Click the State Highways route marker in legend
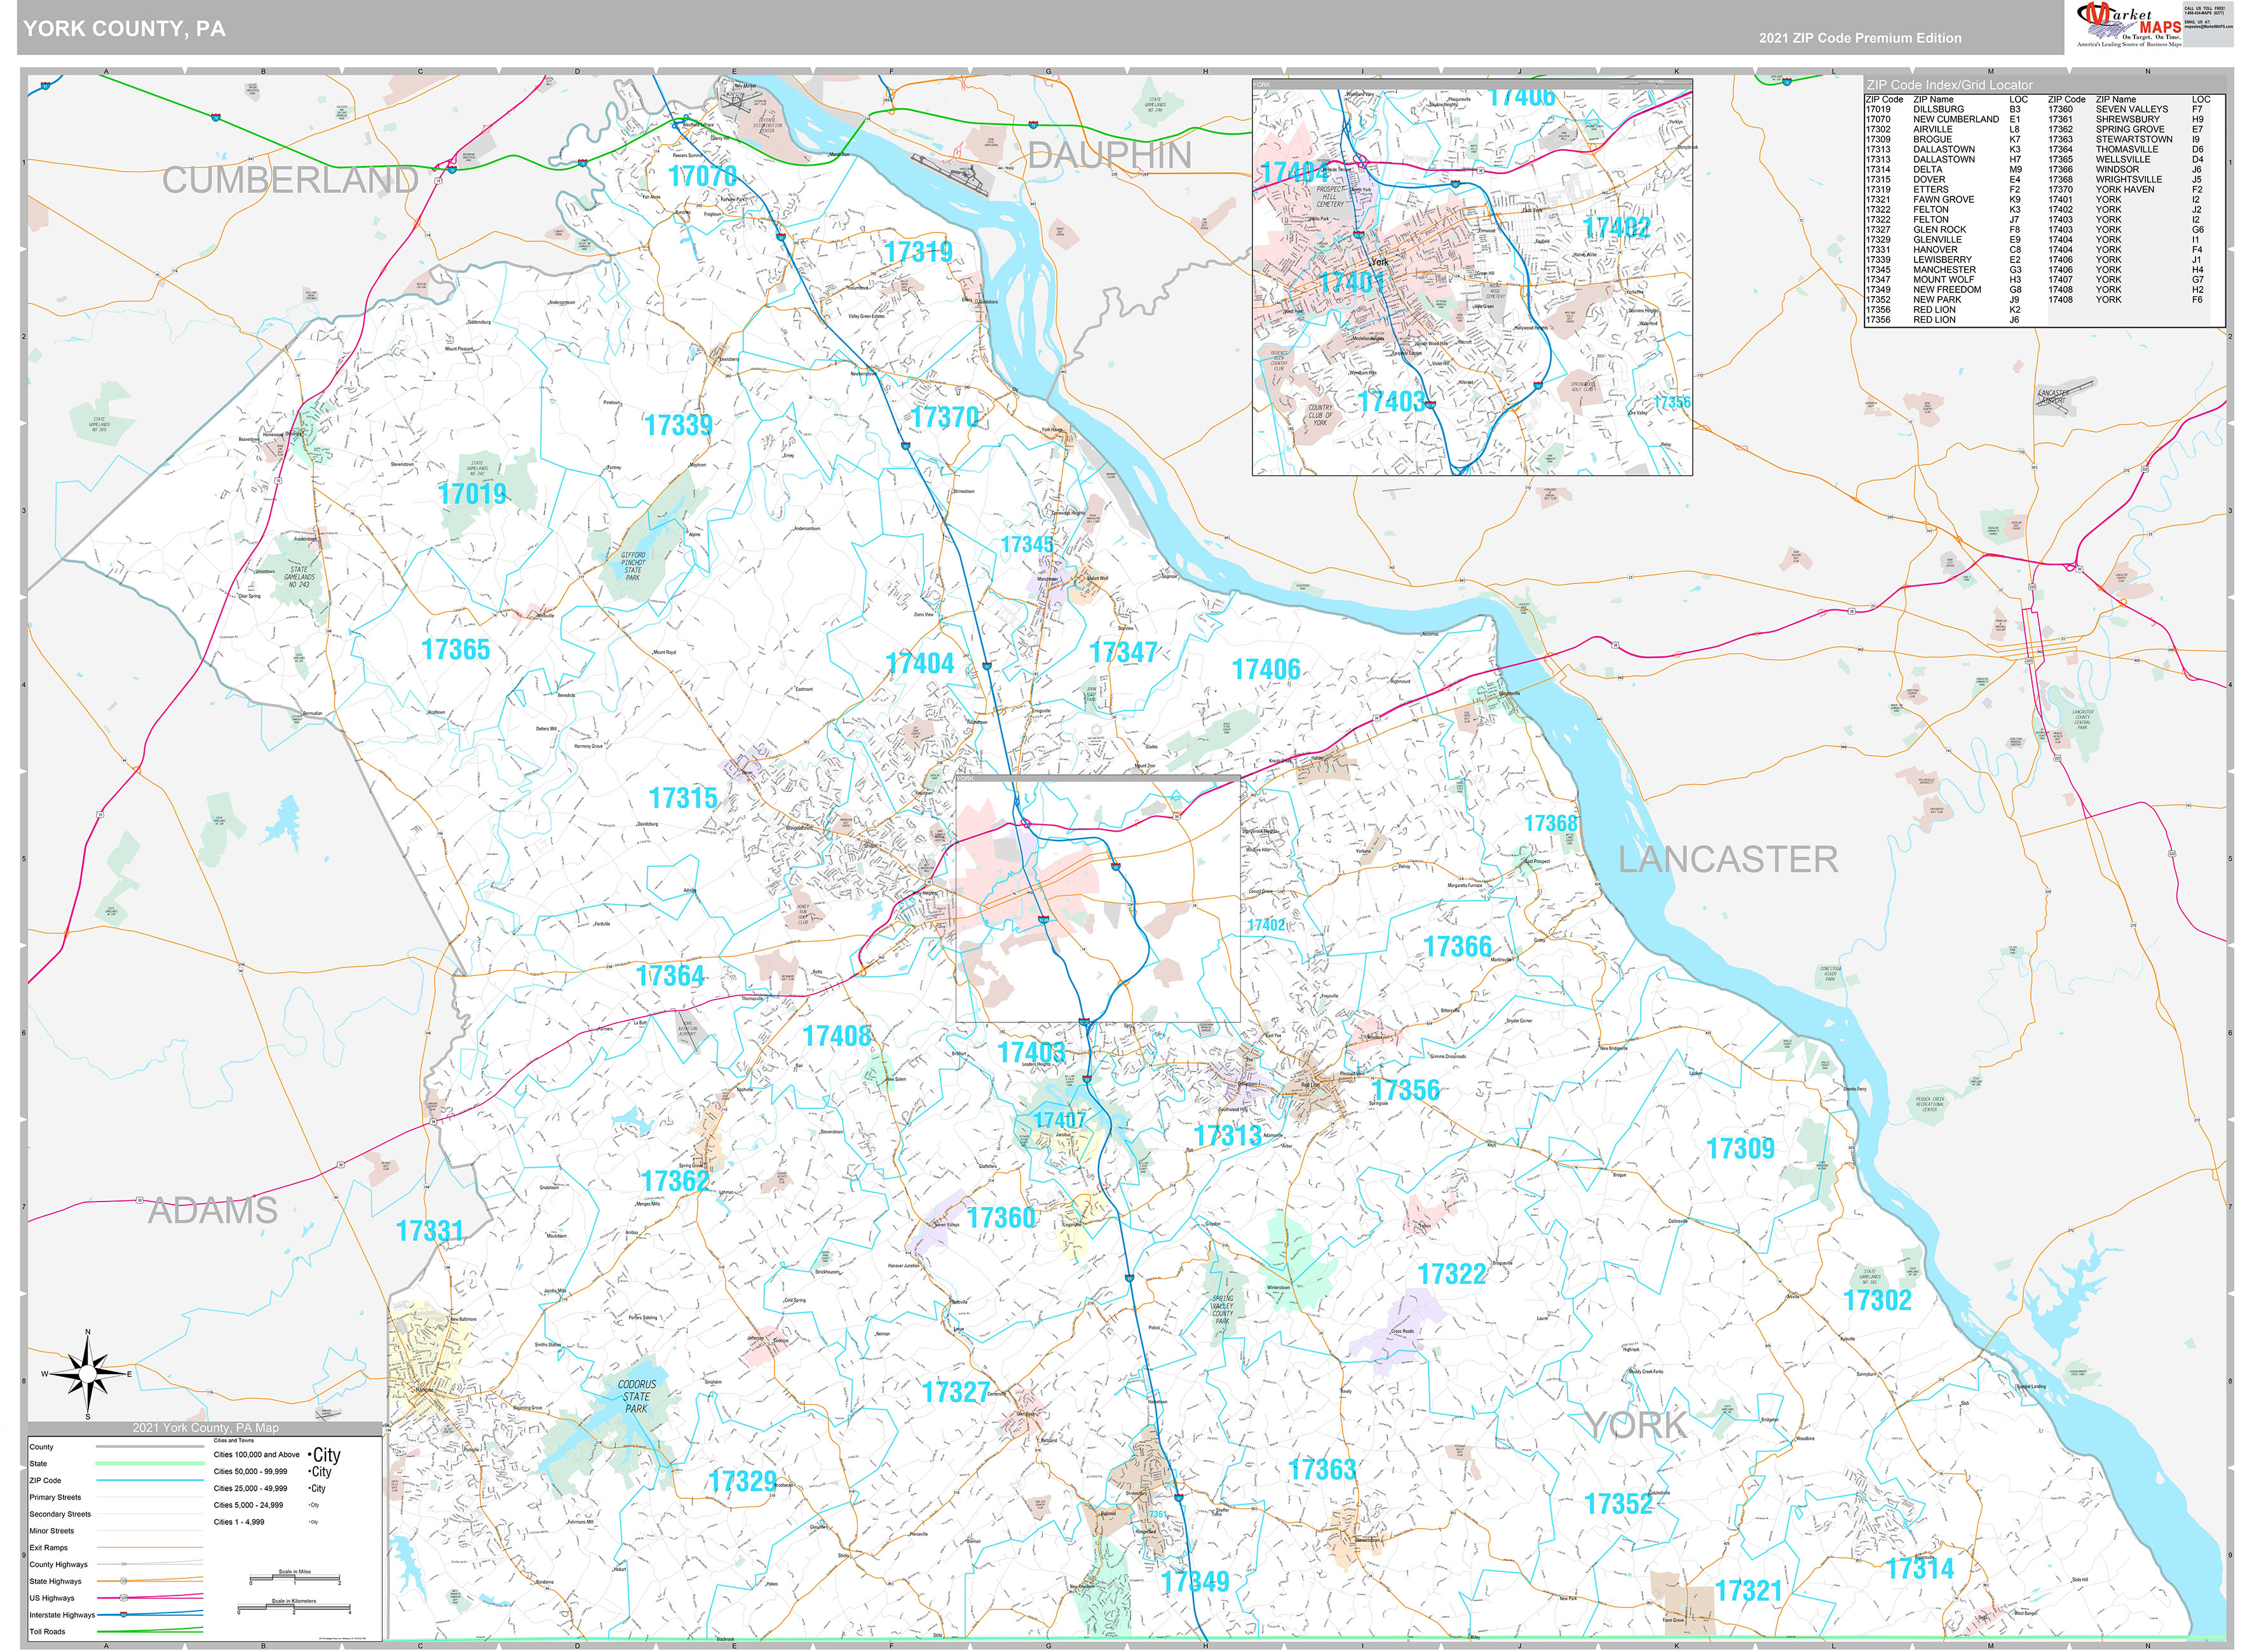Image resolution: width=2245 pixels, height=1652 pixels. [x=124, y=1582]
